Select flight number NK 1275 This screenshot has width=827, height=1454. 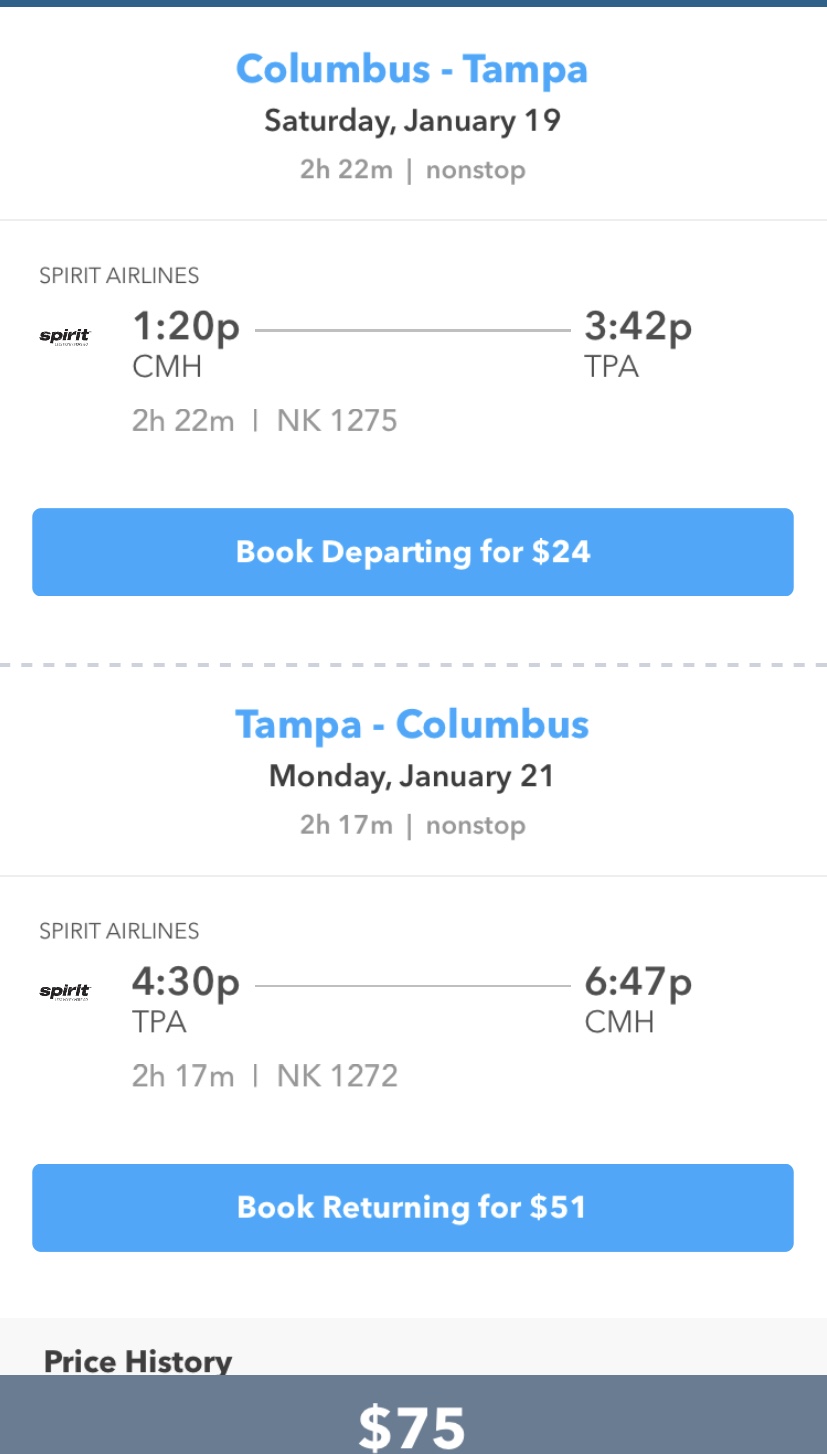tap(337, 420)
